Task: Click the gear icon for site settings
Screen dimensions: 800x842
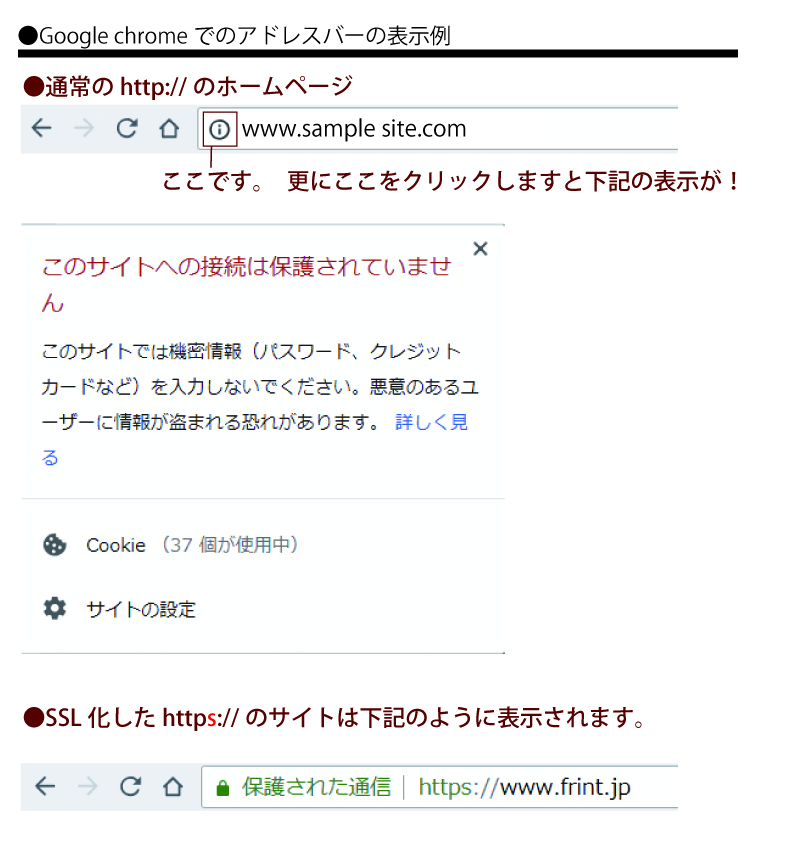Action: tap(55, 608)
